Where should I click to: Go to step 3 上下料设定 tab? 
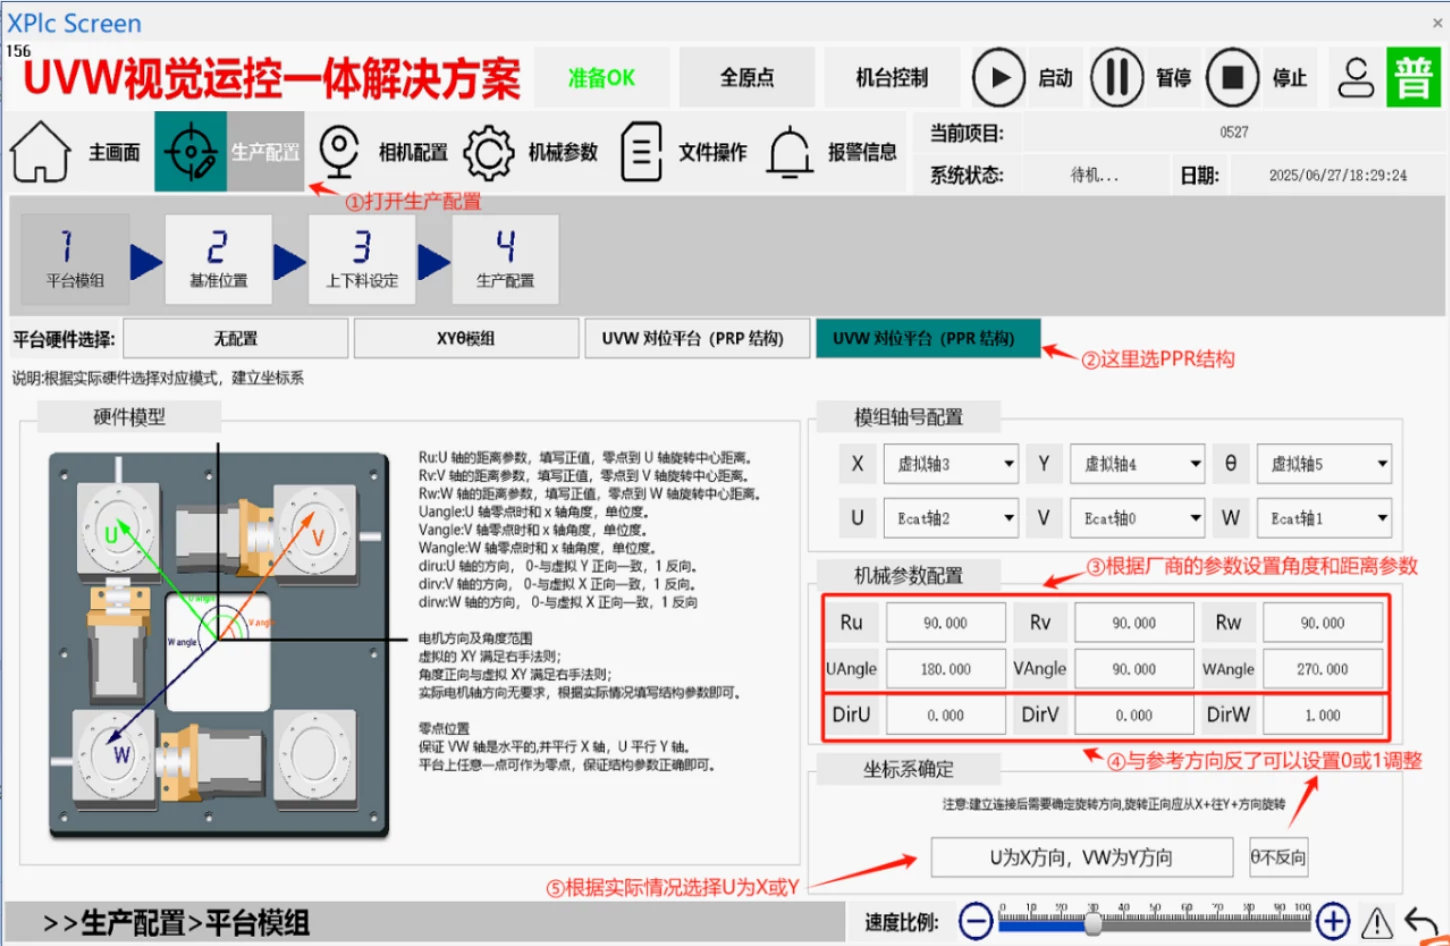coord(362,259)
